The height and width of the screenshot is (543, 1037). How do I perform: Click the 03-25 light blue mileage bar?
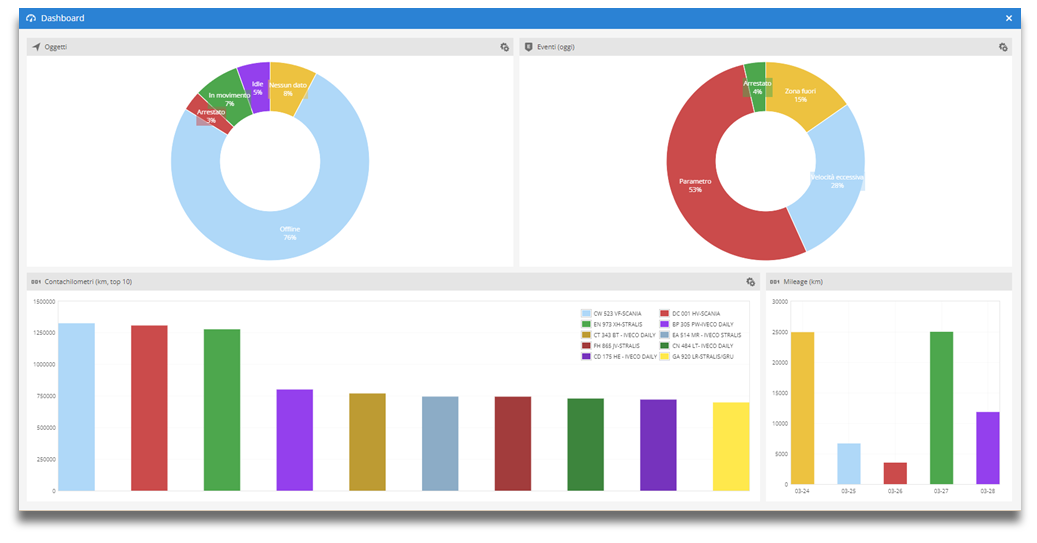click(849, 464)
